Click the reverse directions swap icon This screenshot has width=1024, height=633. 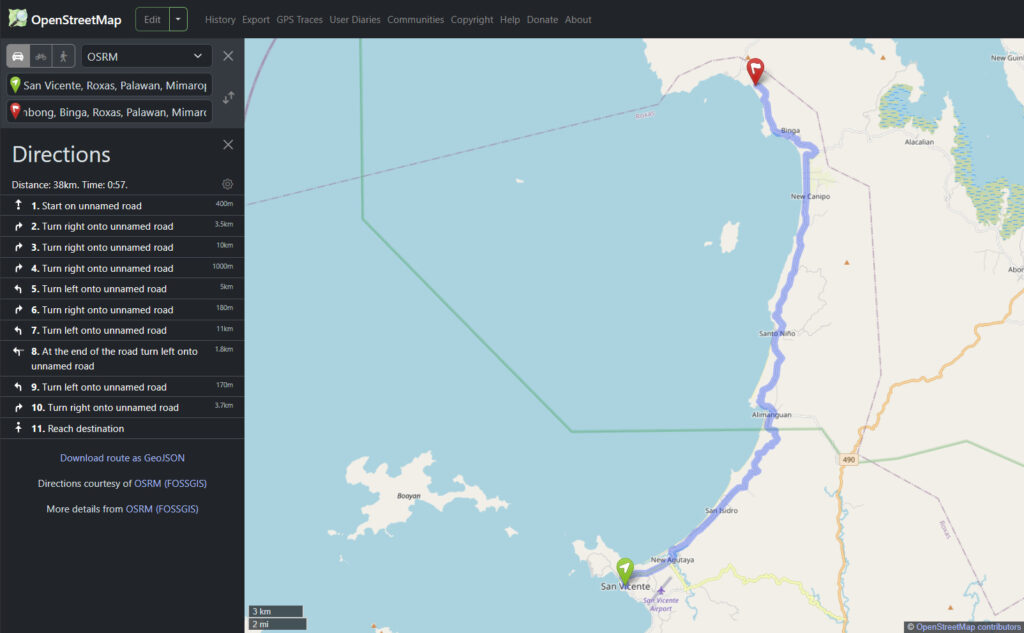point(229,98)
